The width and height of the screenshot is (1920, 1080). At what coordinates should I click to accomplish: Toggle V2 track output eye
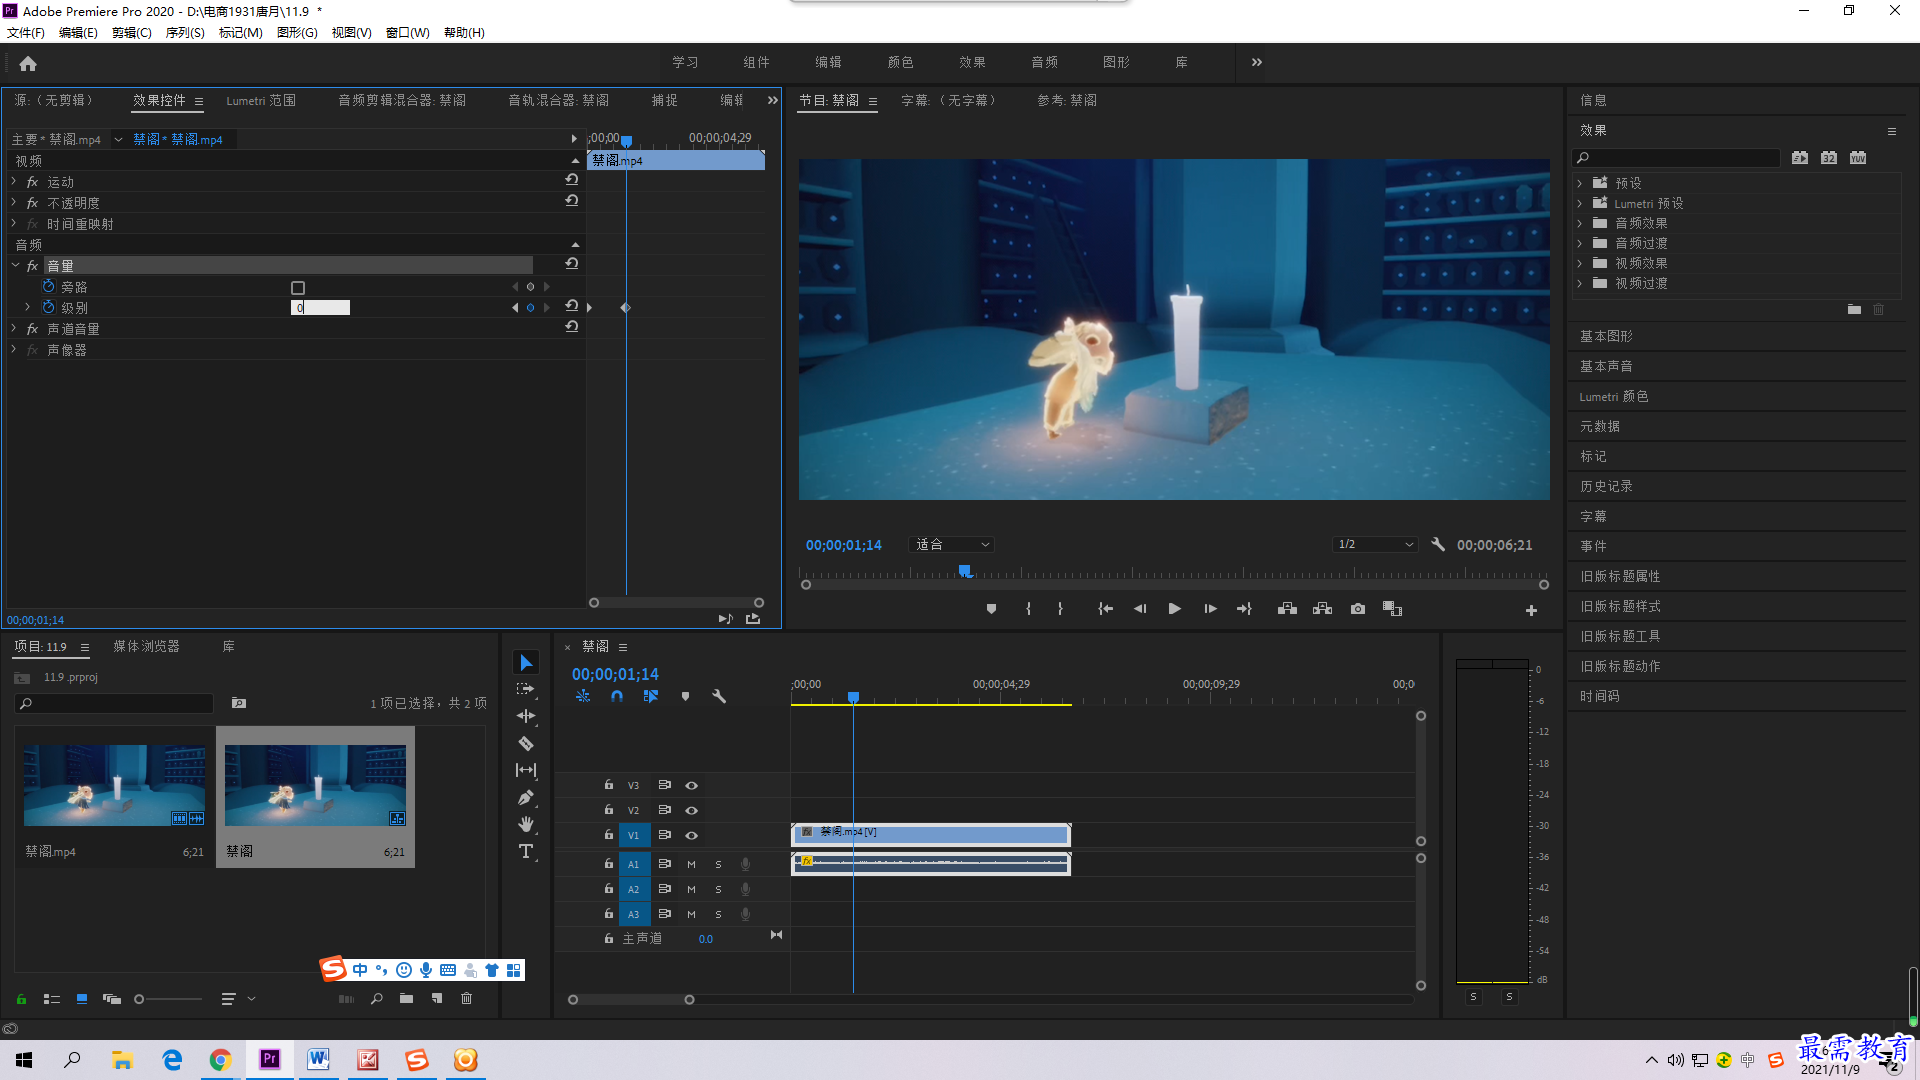pyautogui.click(x=691, y=810)
